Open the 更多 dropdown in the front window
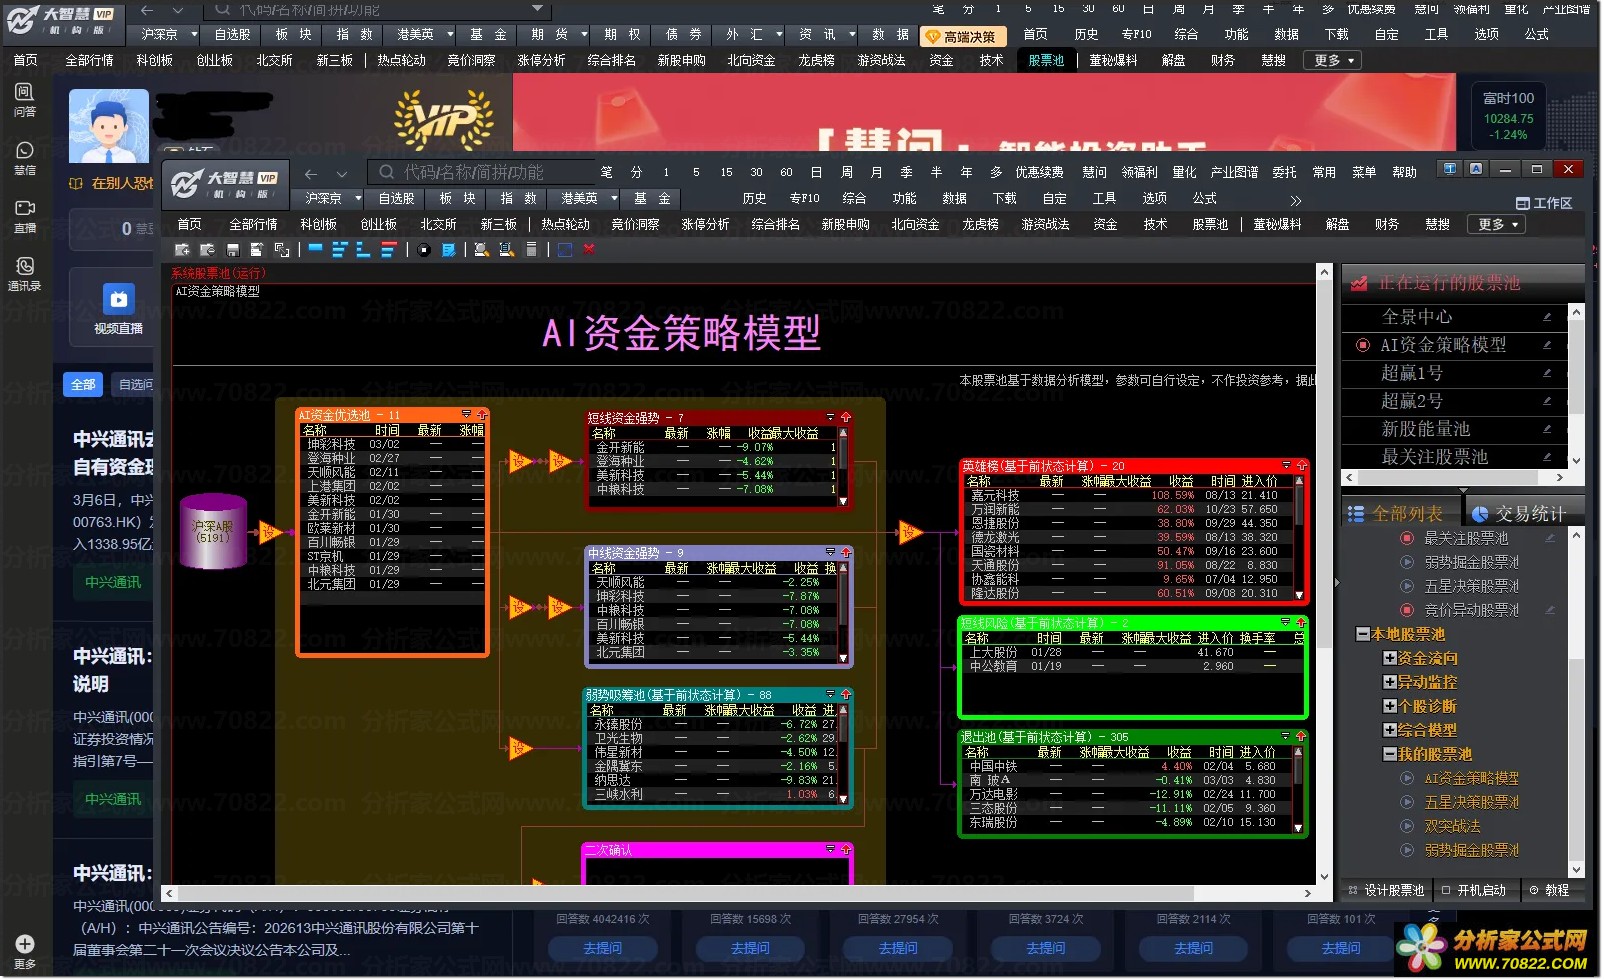 click(x=1499, y=224)
